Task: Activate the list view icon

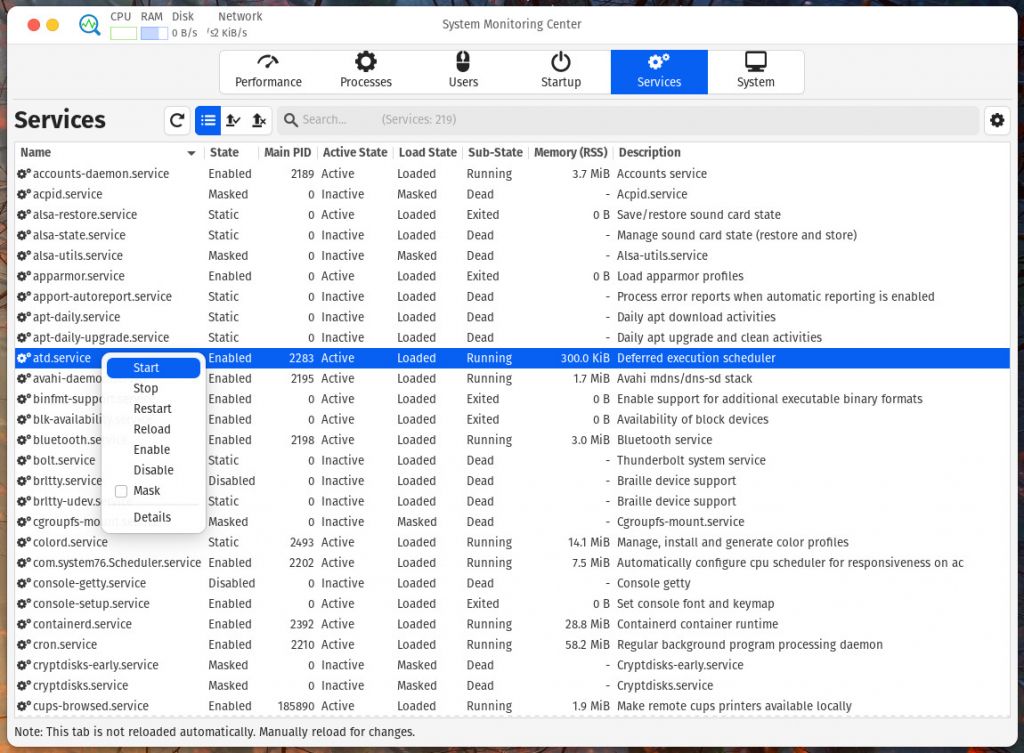Action: [x=208, y=120]
